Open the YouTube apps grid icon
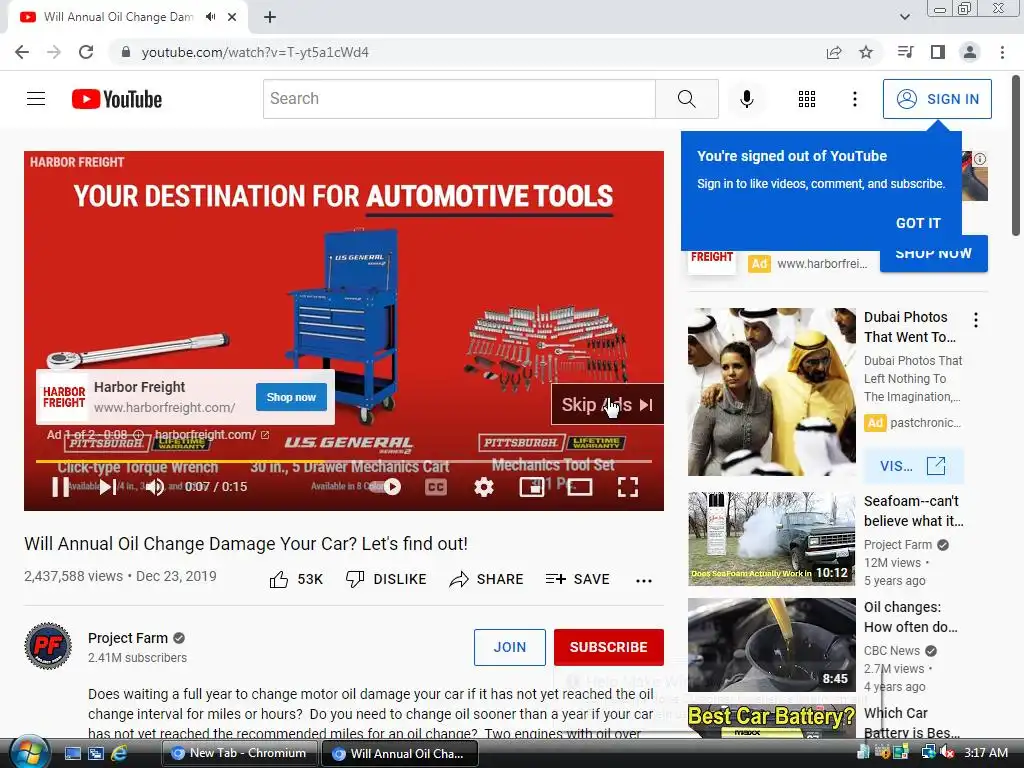The width and height of the screenshot is (1024, 768). point(807,99)
